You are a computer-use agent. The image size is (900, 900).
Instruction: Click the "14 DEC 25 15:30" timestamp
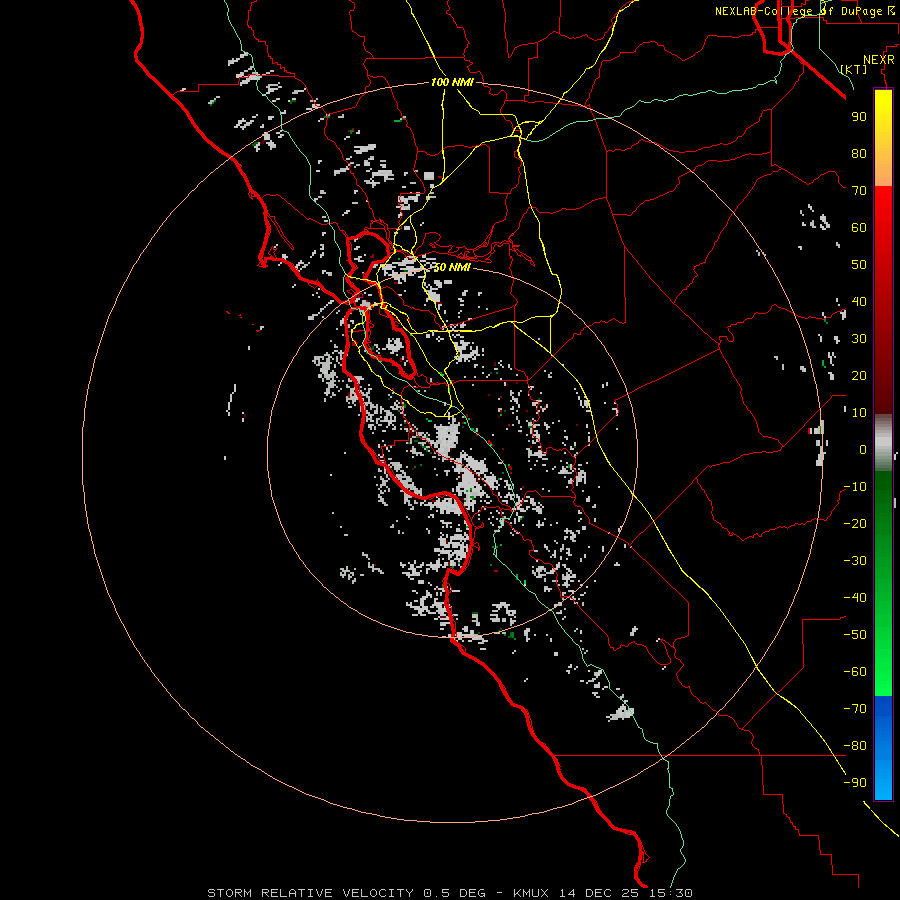pyautogui.click(x=625, y=893)
